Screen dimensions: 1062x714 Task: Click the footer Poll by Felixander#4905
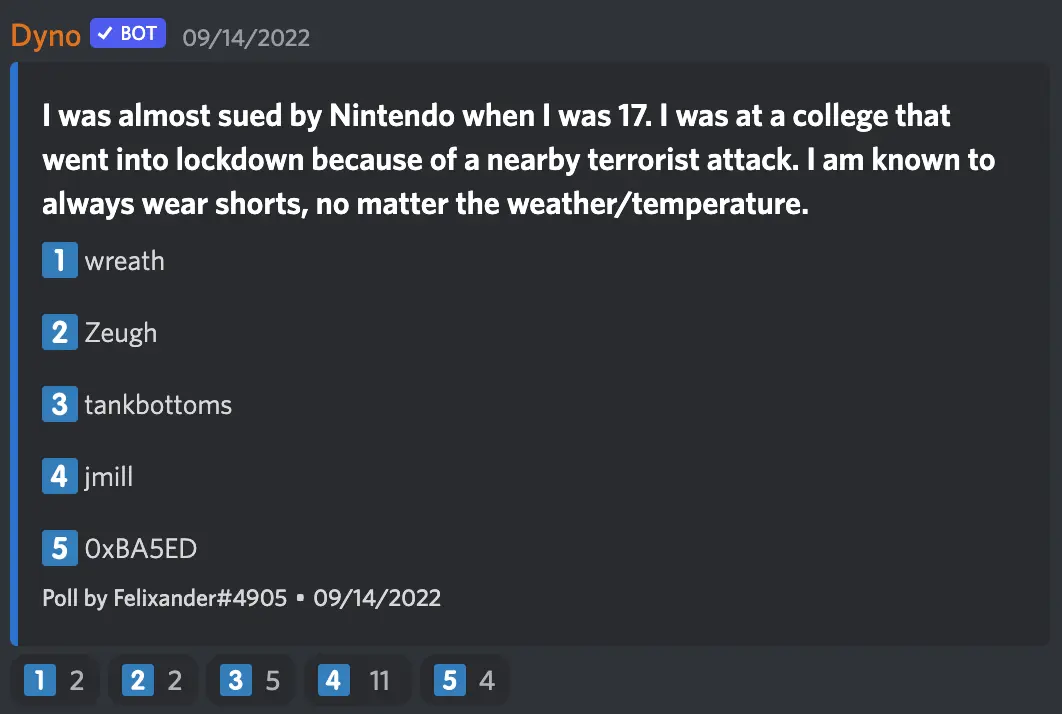tap(165, 598)
